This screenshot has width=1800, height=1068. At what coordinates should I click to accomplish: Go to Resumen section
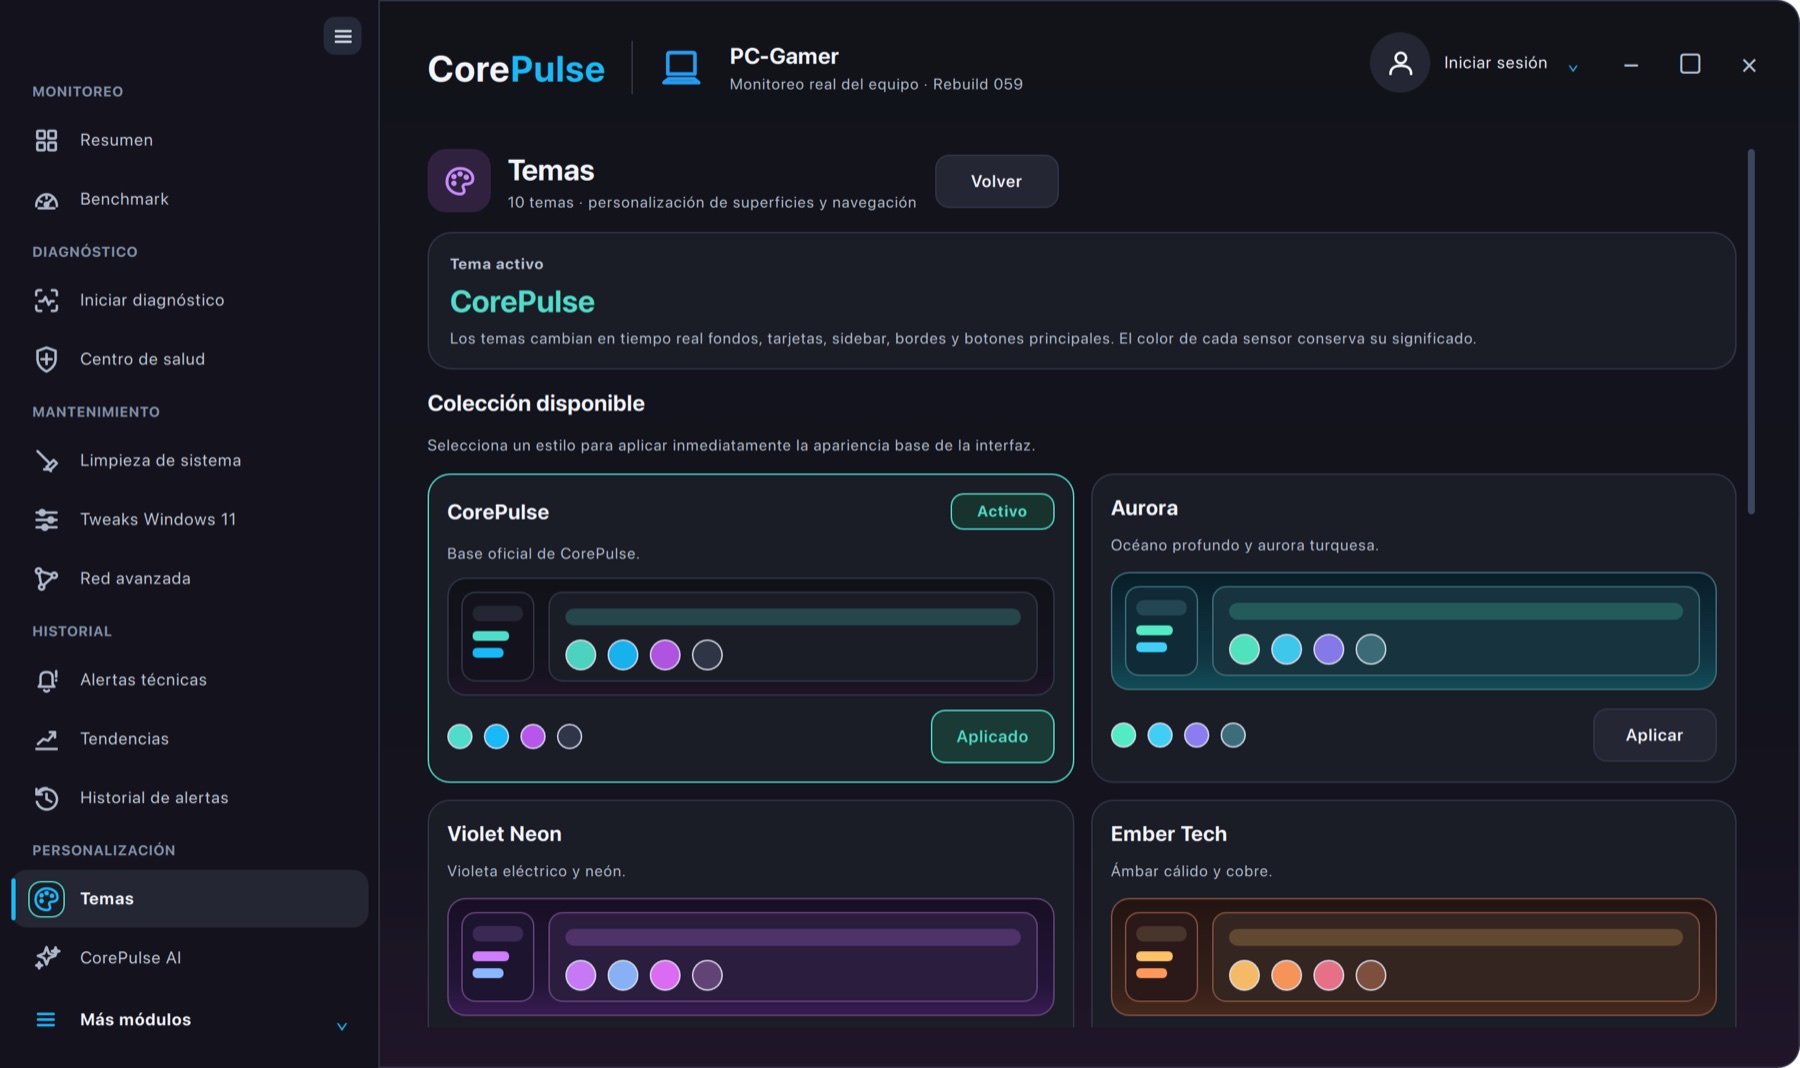(190, 140)
